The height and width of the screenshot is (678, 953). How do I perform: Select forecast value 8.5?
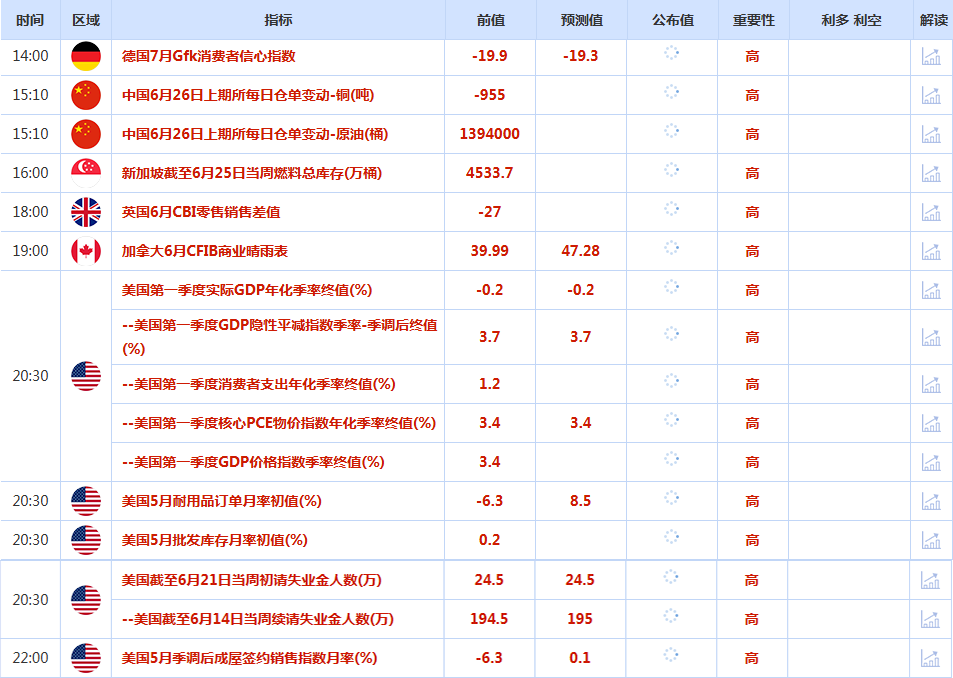click(x=580, y=501)
